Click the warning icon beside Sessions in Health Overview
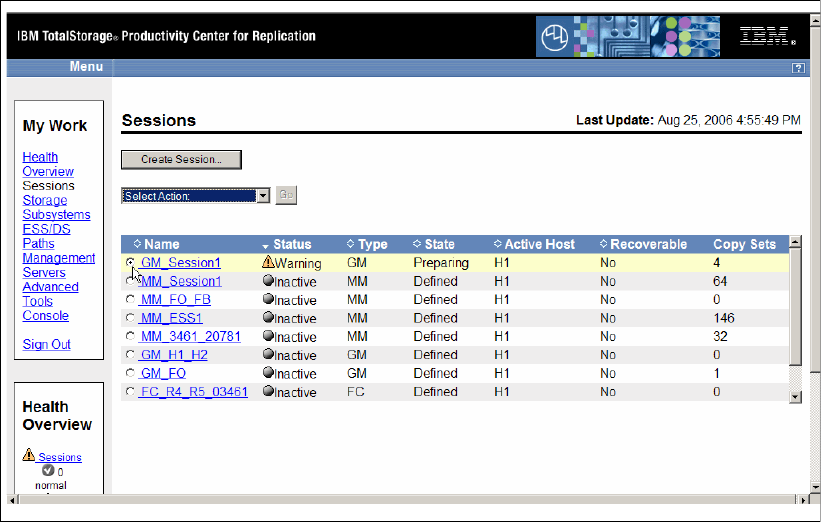 (x=29, y=454)
